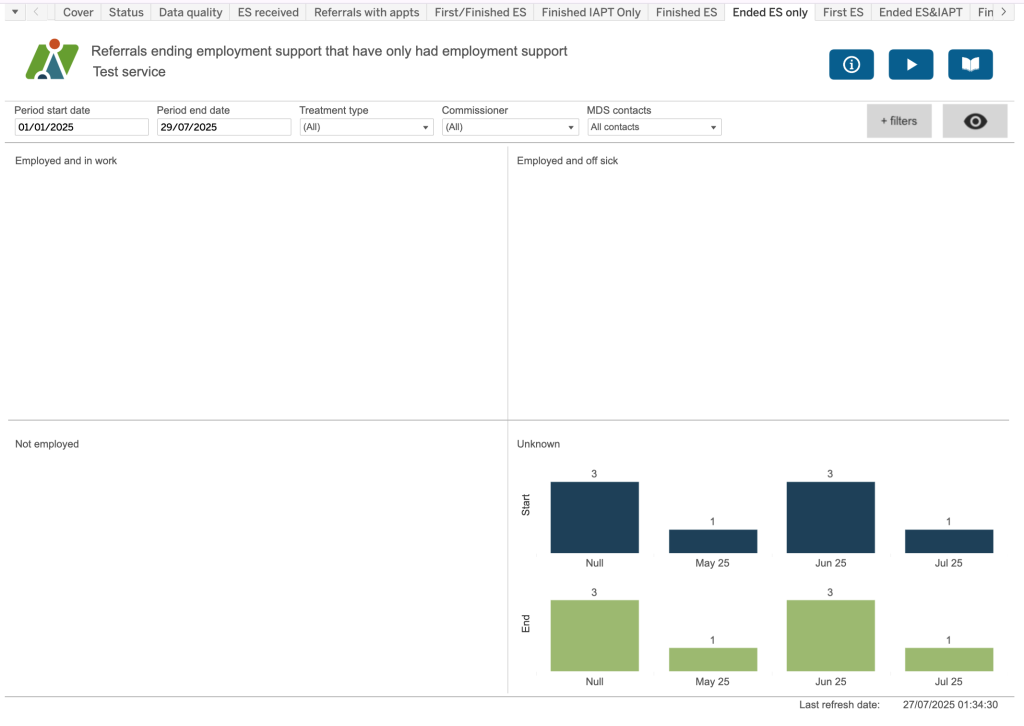Open the Finished IAPT Only tab
The width and height of the screenshot is (1024, 726).
591,12
